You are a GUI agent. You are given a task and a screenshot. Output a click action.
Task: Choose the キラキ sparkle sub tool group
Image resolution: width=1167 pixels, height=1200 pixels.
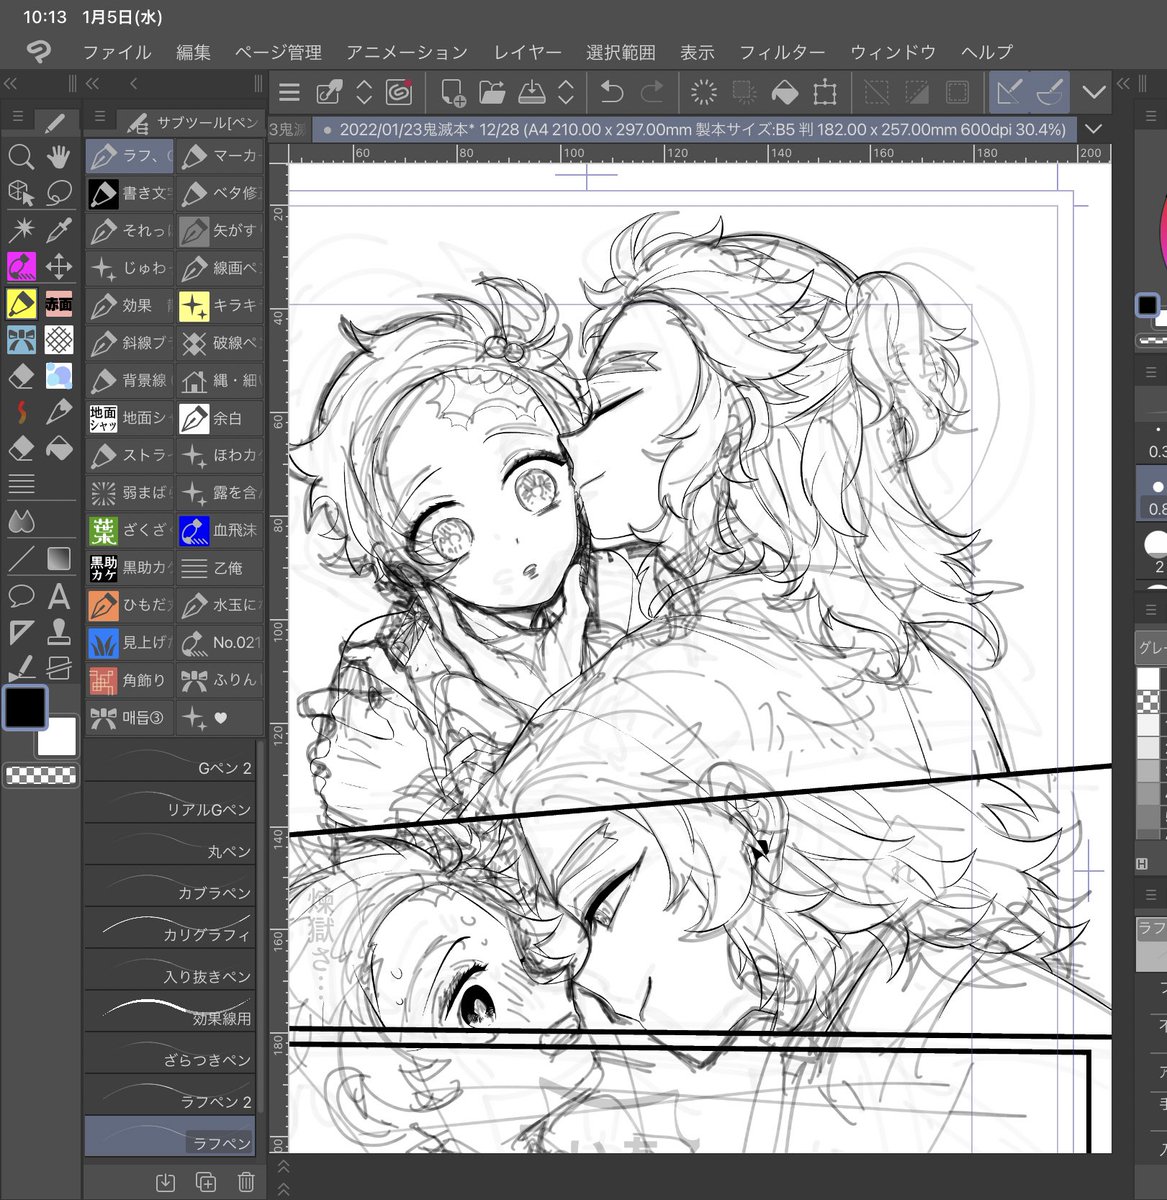click(221, 306)
